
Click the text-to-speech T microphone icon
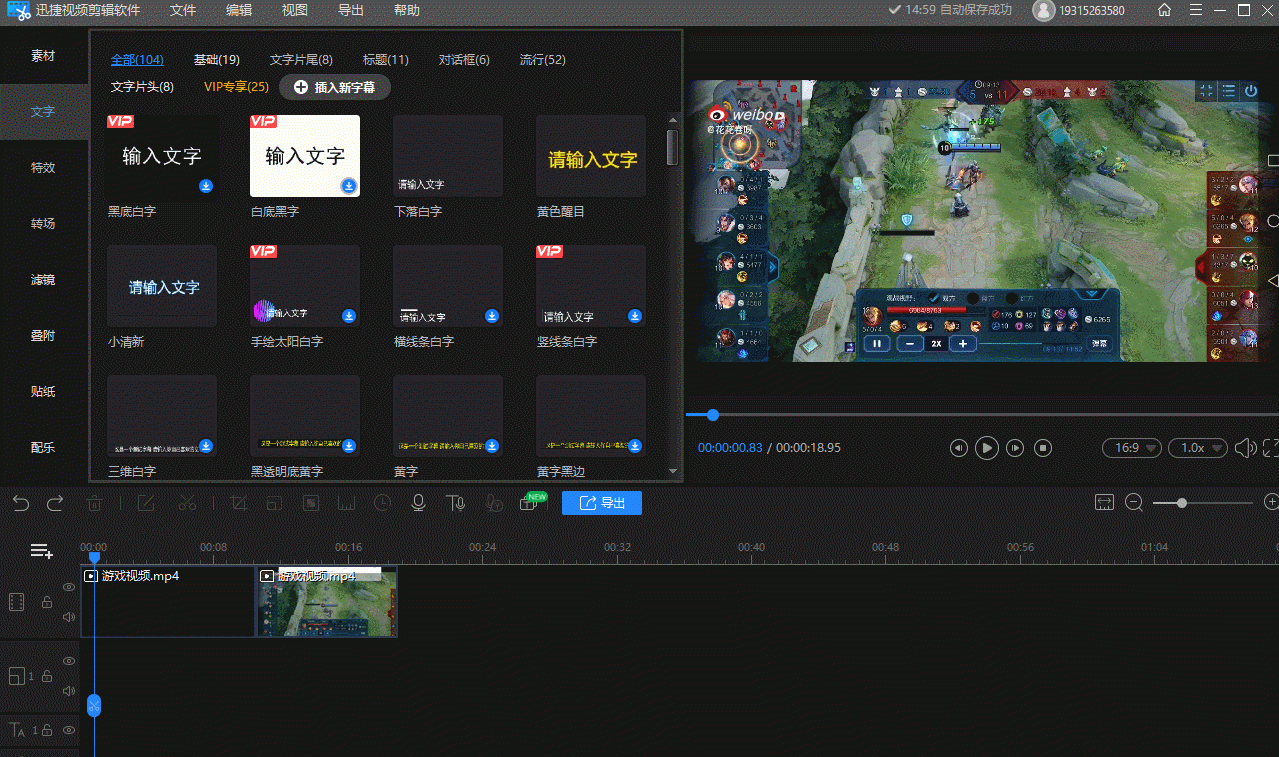pos(455,503)
